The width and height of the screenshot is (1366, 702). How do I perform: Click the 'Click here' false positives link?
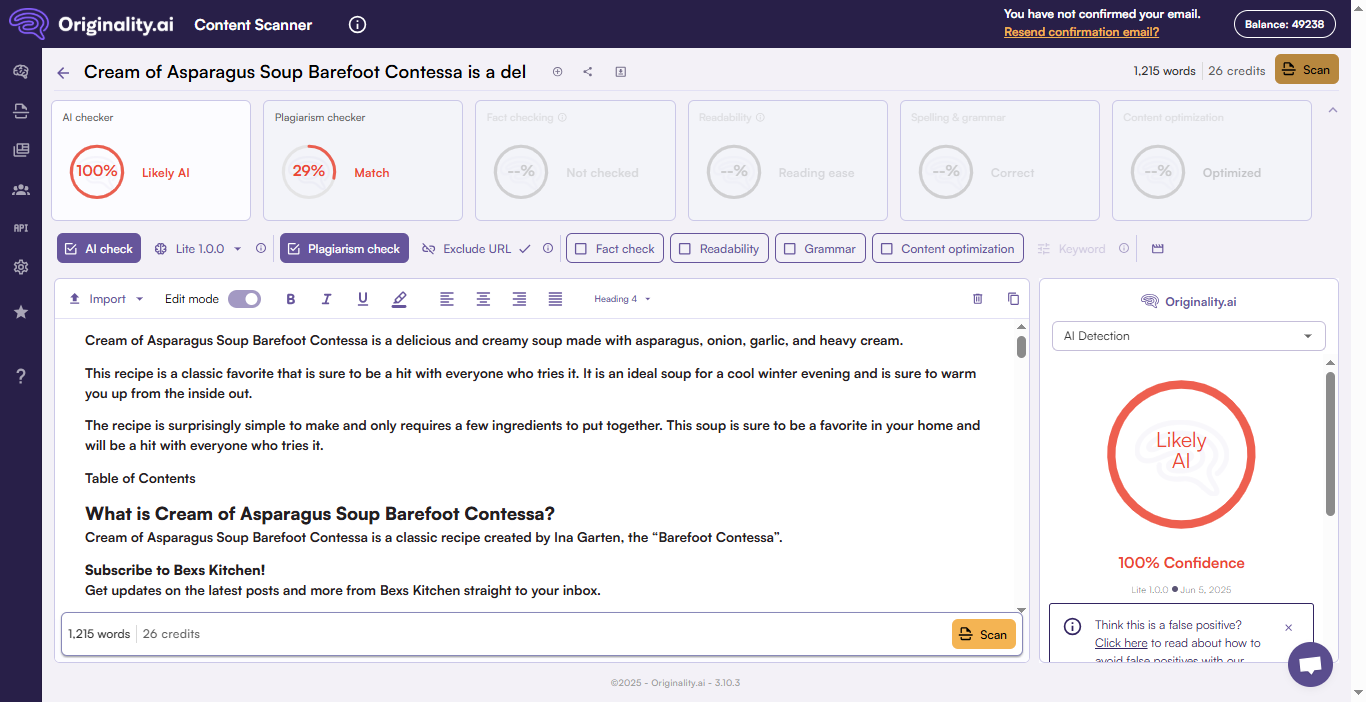pyautogui.click(x=1121, y=643)
